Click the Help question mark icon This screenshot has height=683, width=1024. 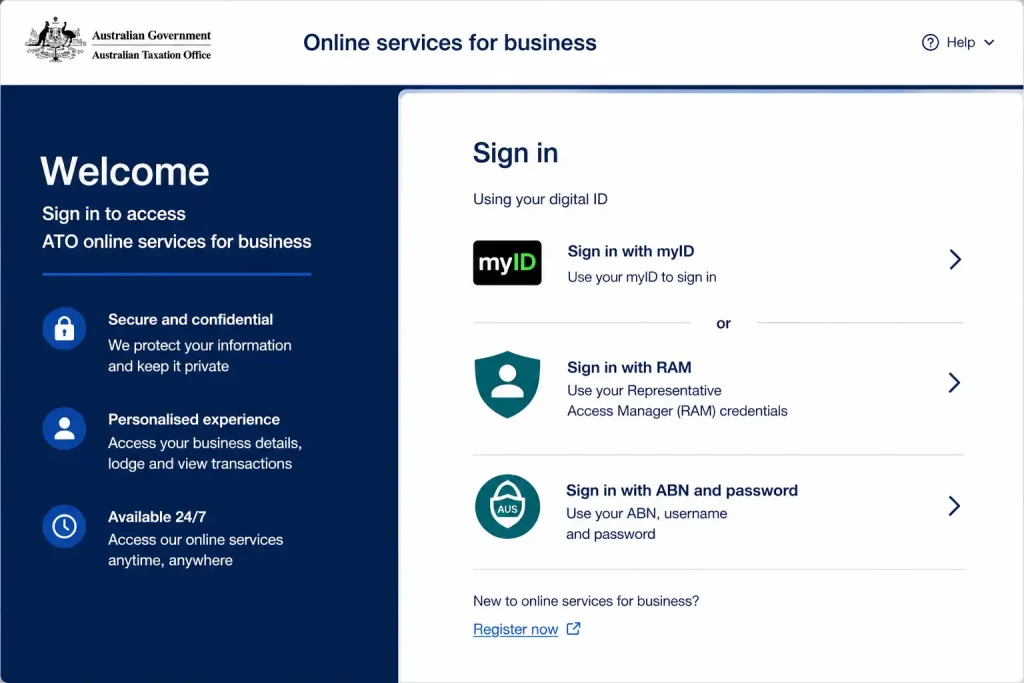click(930, 42)
